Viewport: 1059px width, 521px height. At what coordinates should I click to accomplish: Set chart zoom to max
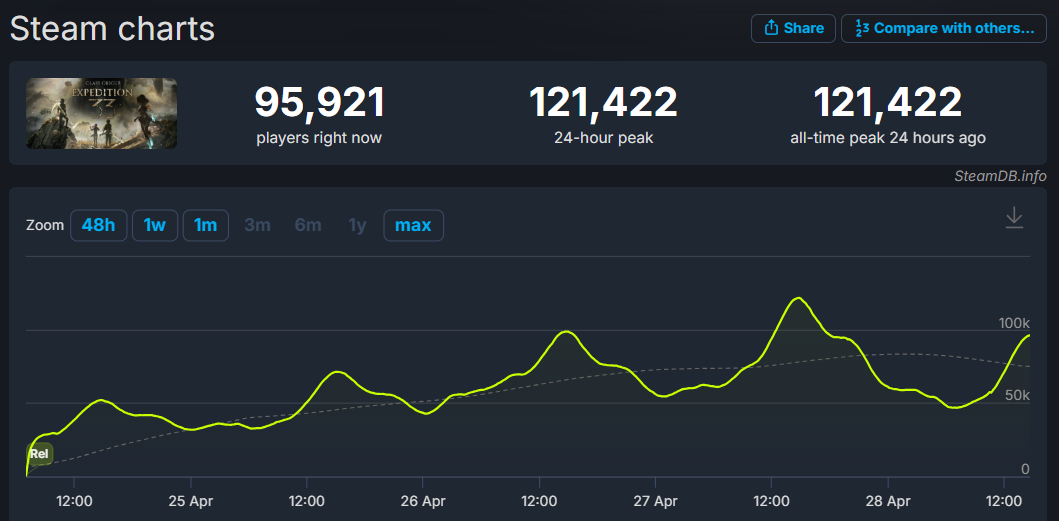coord(413,226)
